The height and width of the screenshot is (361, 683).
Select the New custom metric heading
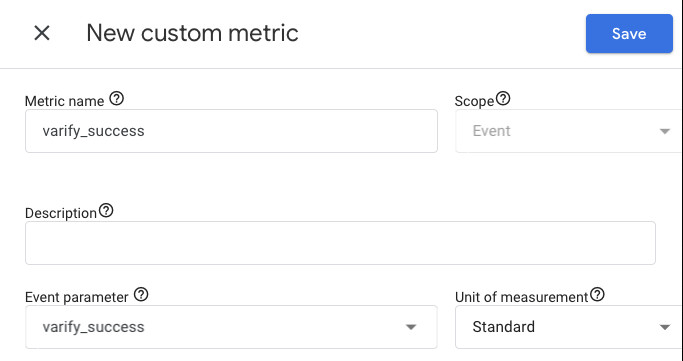(192, 33)
